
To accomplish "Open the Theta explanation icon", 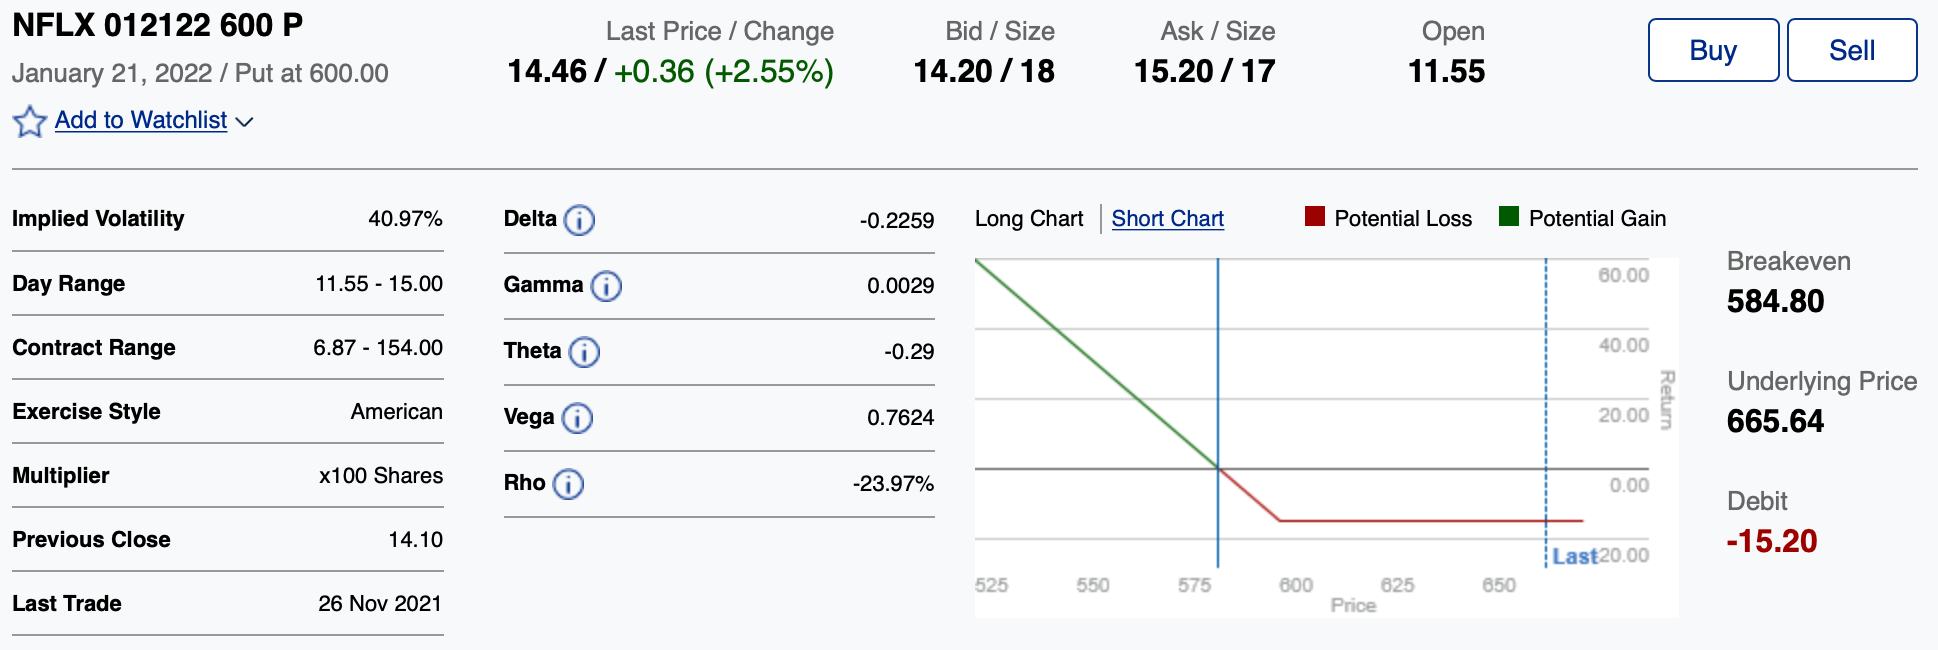I will [584, 352].
